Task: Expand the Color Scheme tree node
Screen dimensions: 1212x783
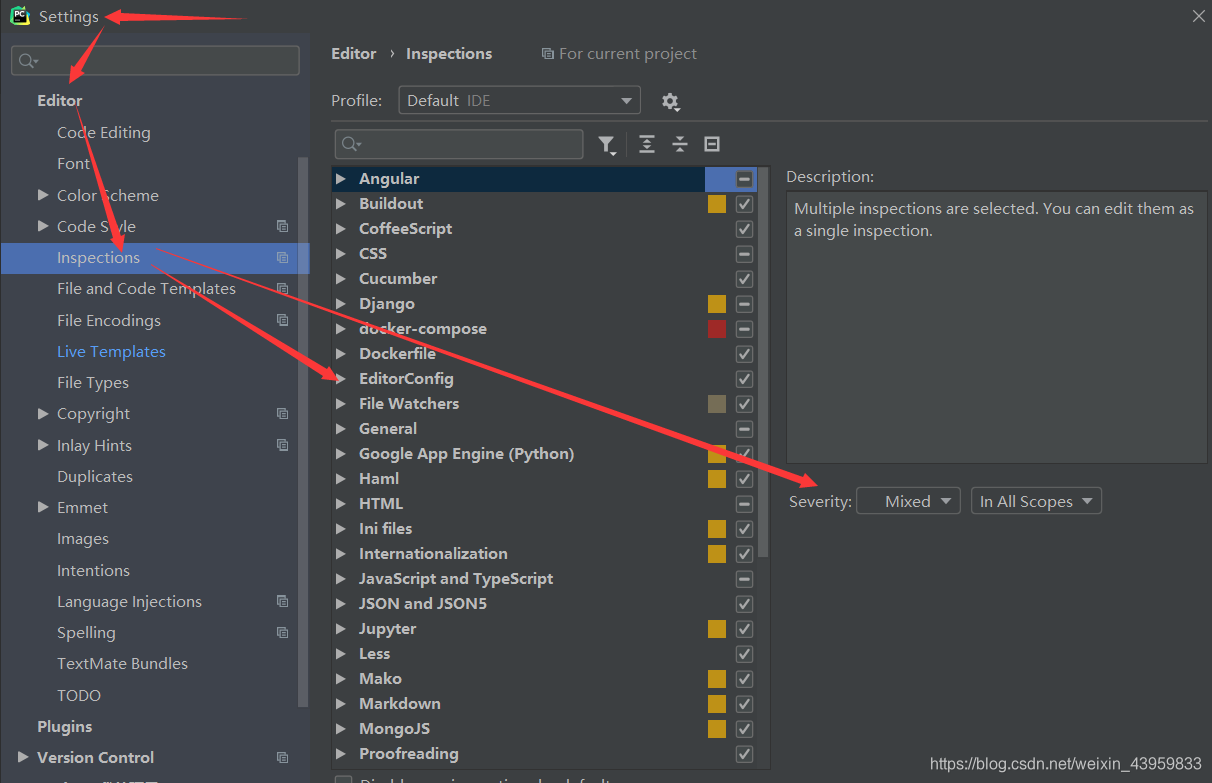Action: click(x=43, y=195)
